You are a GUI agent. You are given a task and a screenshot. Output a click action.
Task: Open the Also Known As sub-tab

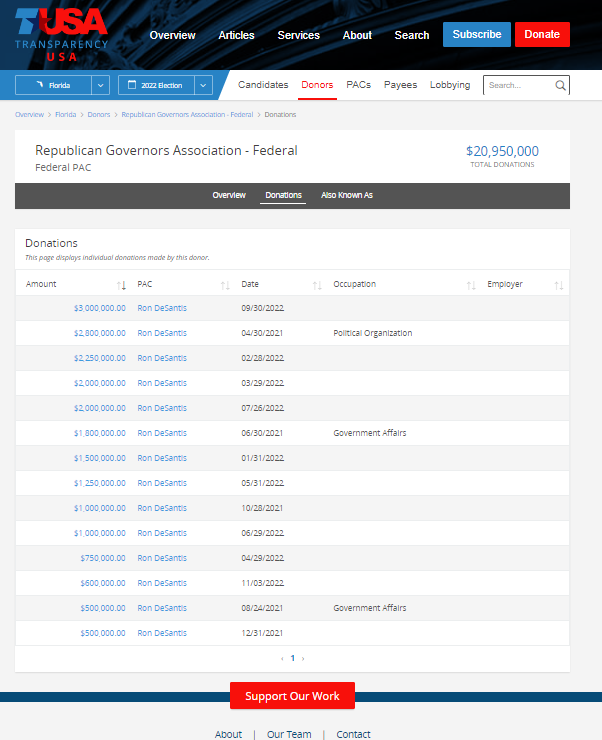coord(347,195)
